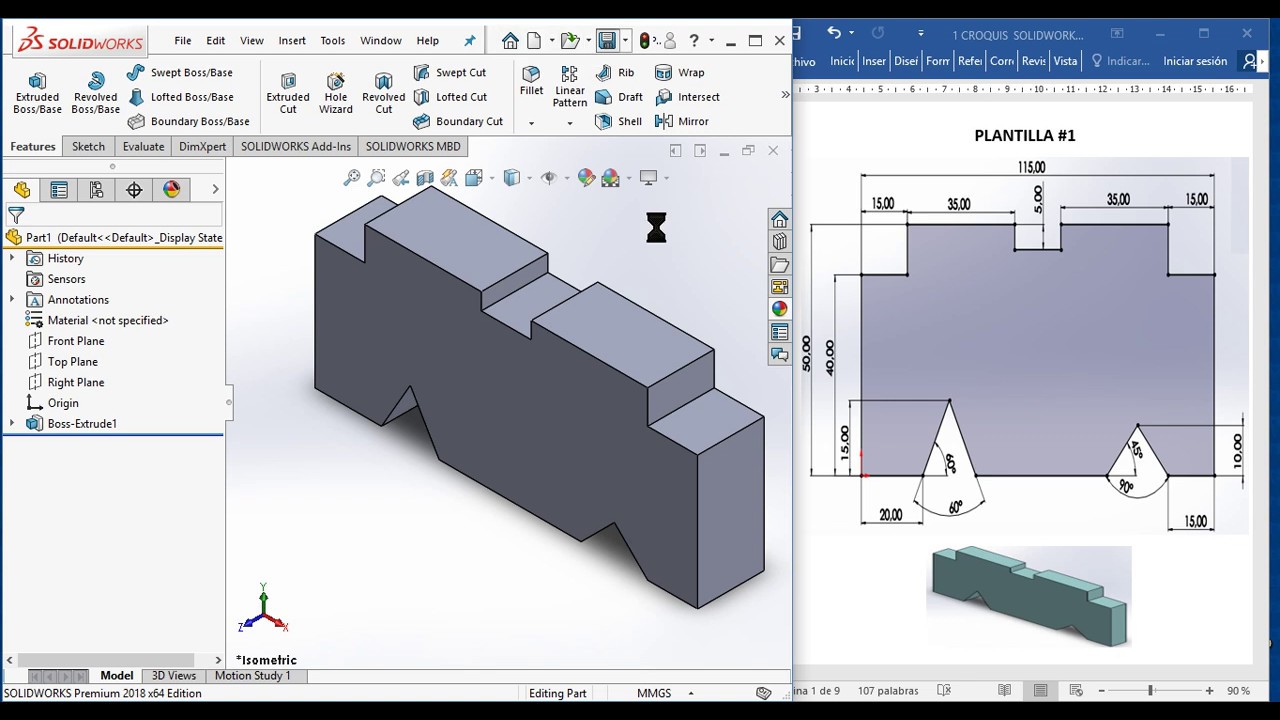This screenshot has height=720, width=1280.
Task: Activate the Swept Cut tool
Action: point(449,72)
